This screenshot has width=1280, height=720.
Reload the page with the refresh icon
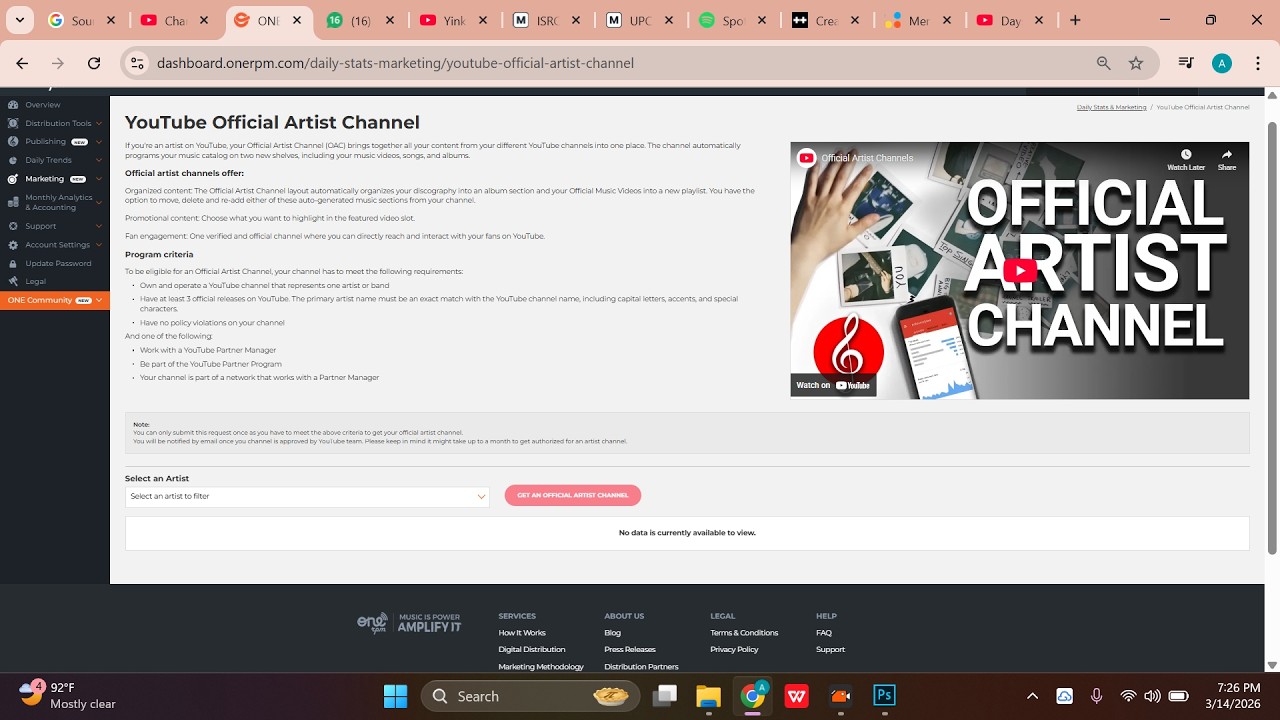(x=94, y=63)
